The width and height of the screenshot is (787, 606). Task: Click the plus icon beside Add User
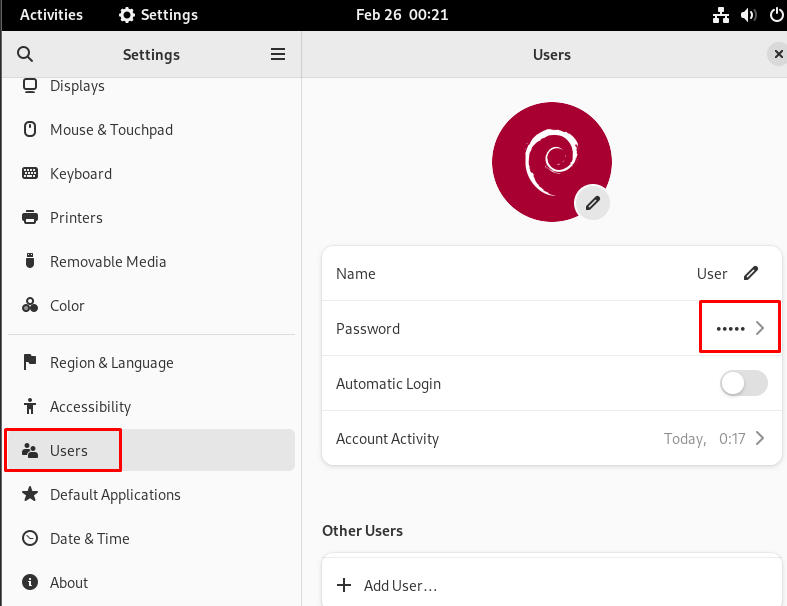[344, 585]
